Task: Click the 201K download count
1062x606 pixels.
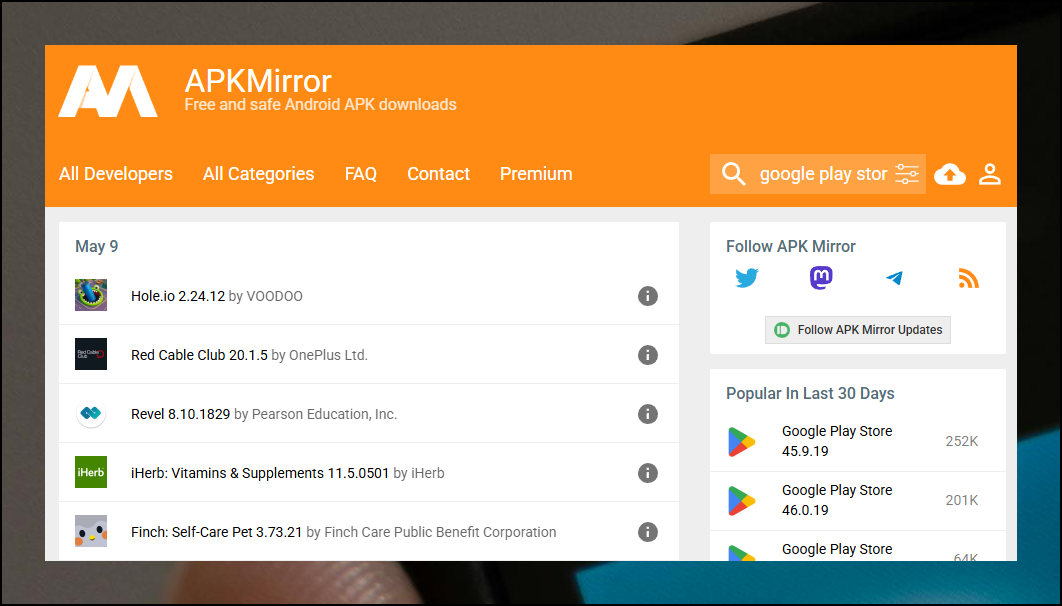Action: click(x=962, y=500)
